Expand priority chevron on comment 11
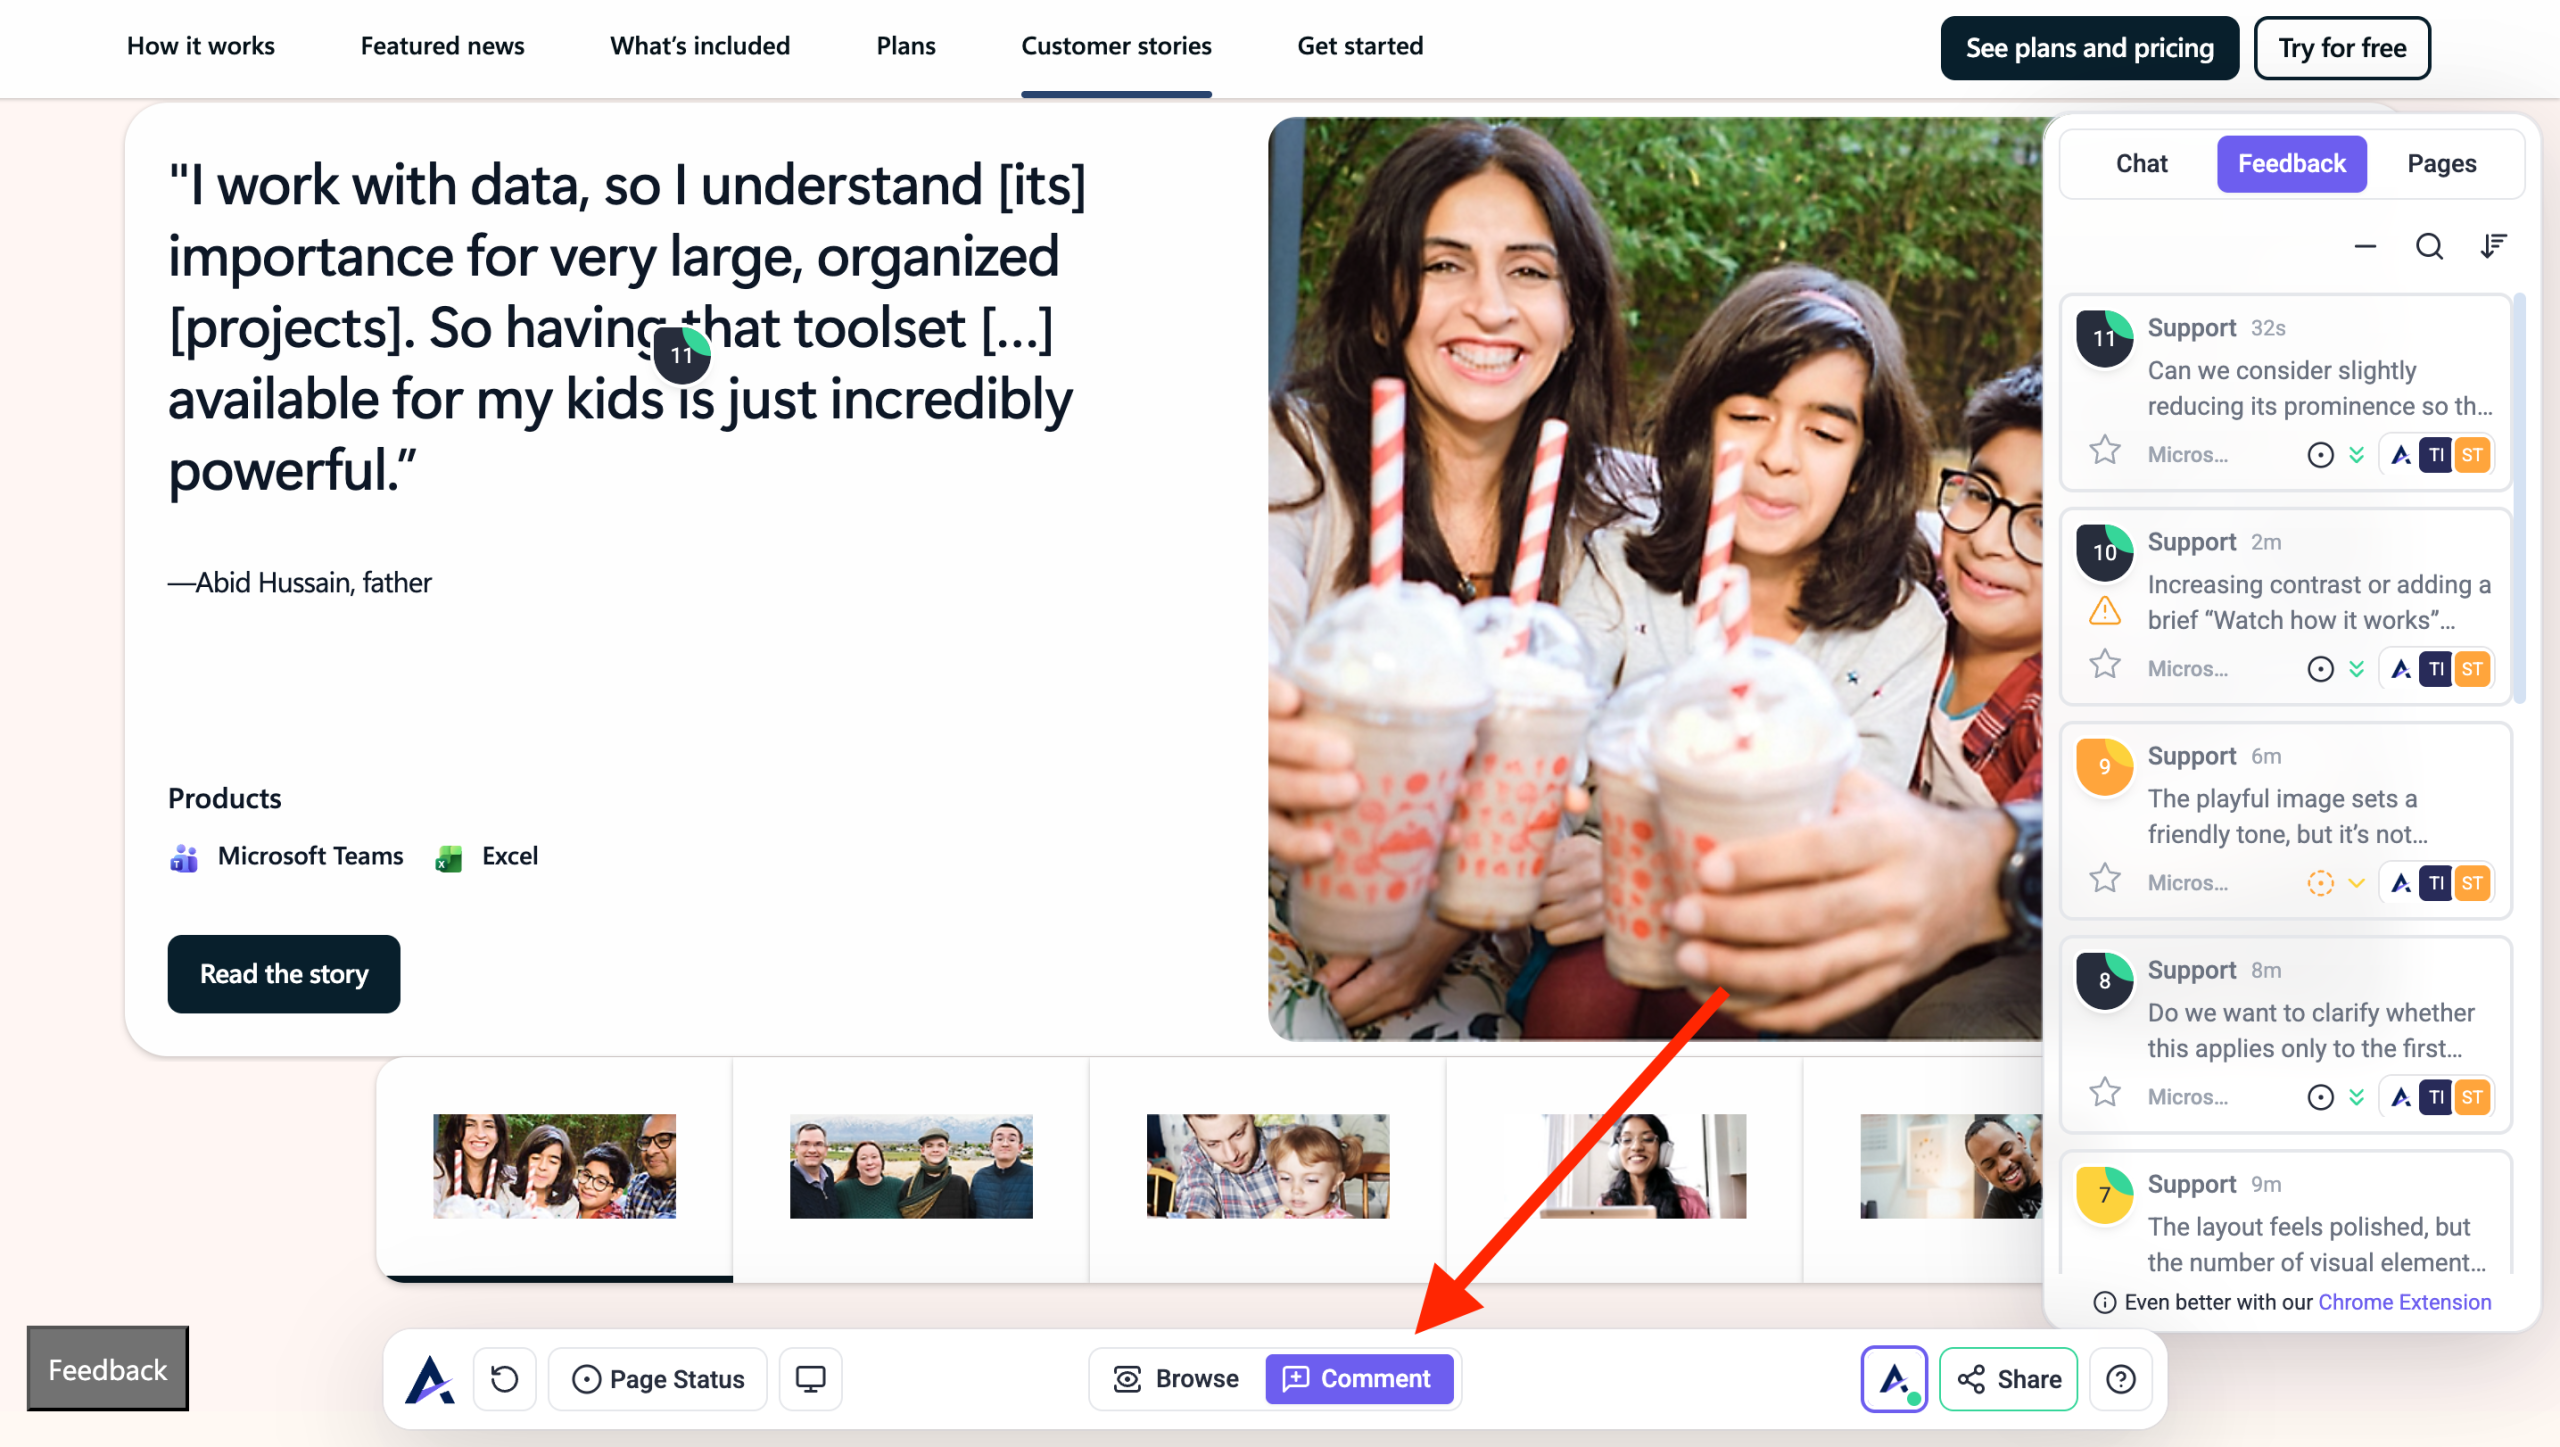Screen dimensions: 2560x1447 (x=2357, y=455)
